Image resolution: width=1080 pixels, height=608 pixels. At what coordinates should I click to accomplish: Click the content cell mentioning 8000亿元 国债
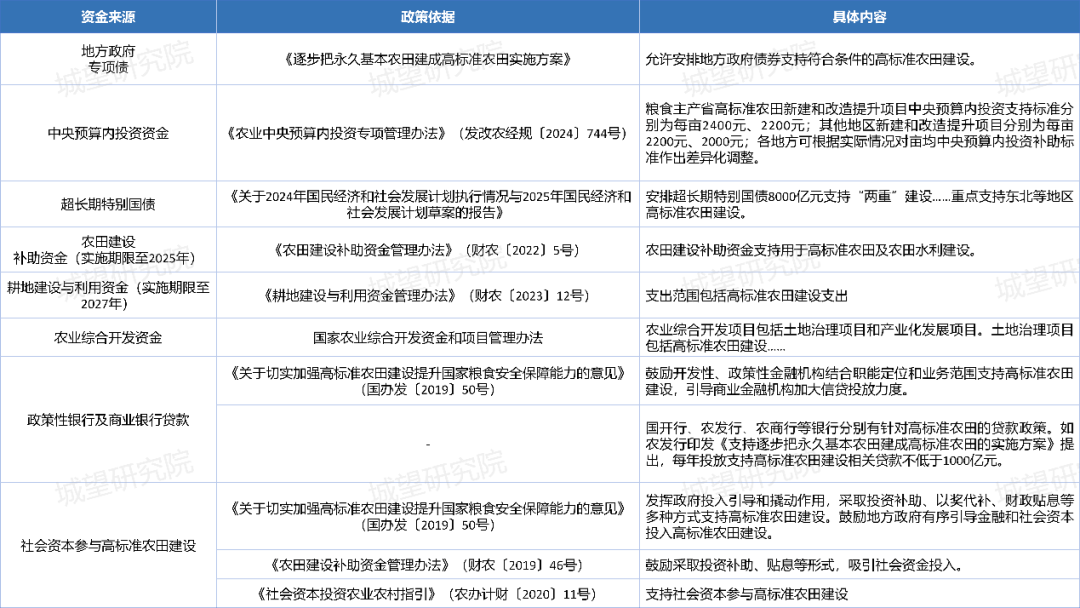coord(859,204)
